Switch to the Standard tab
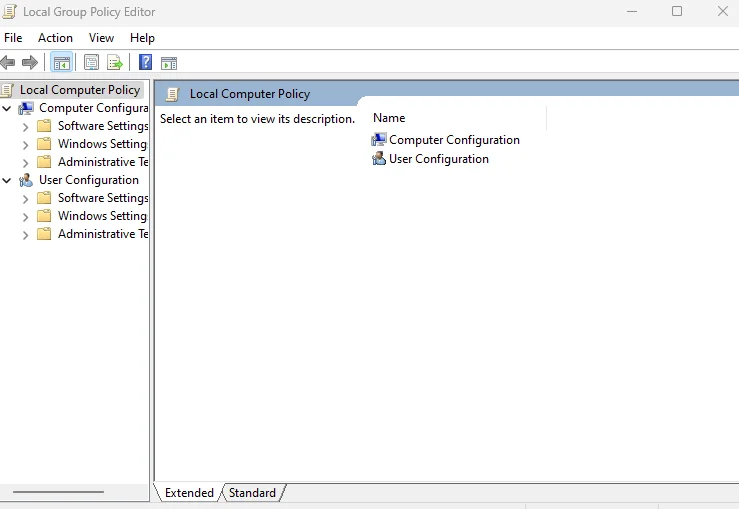The height and width of the screenshot is (509, 739). click(x=252, y=493)
